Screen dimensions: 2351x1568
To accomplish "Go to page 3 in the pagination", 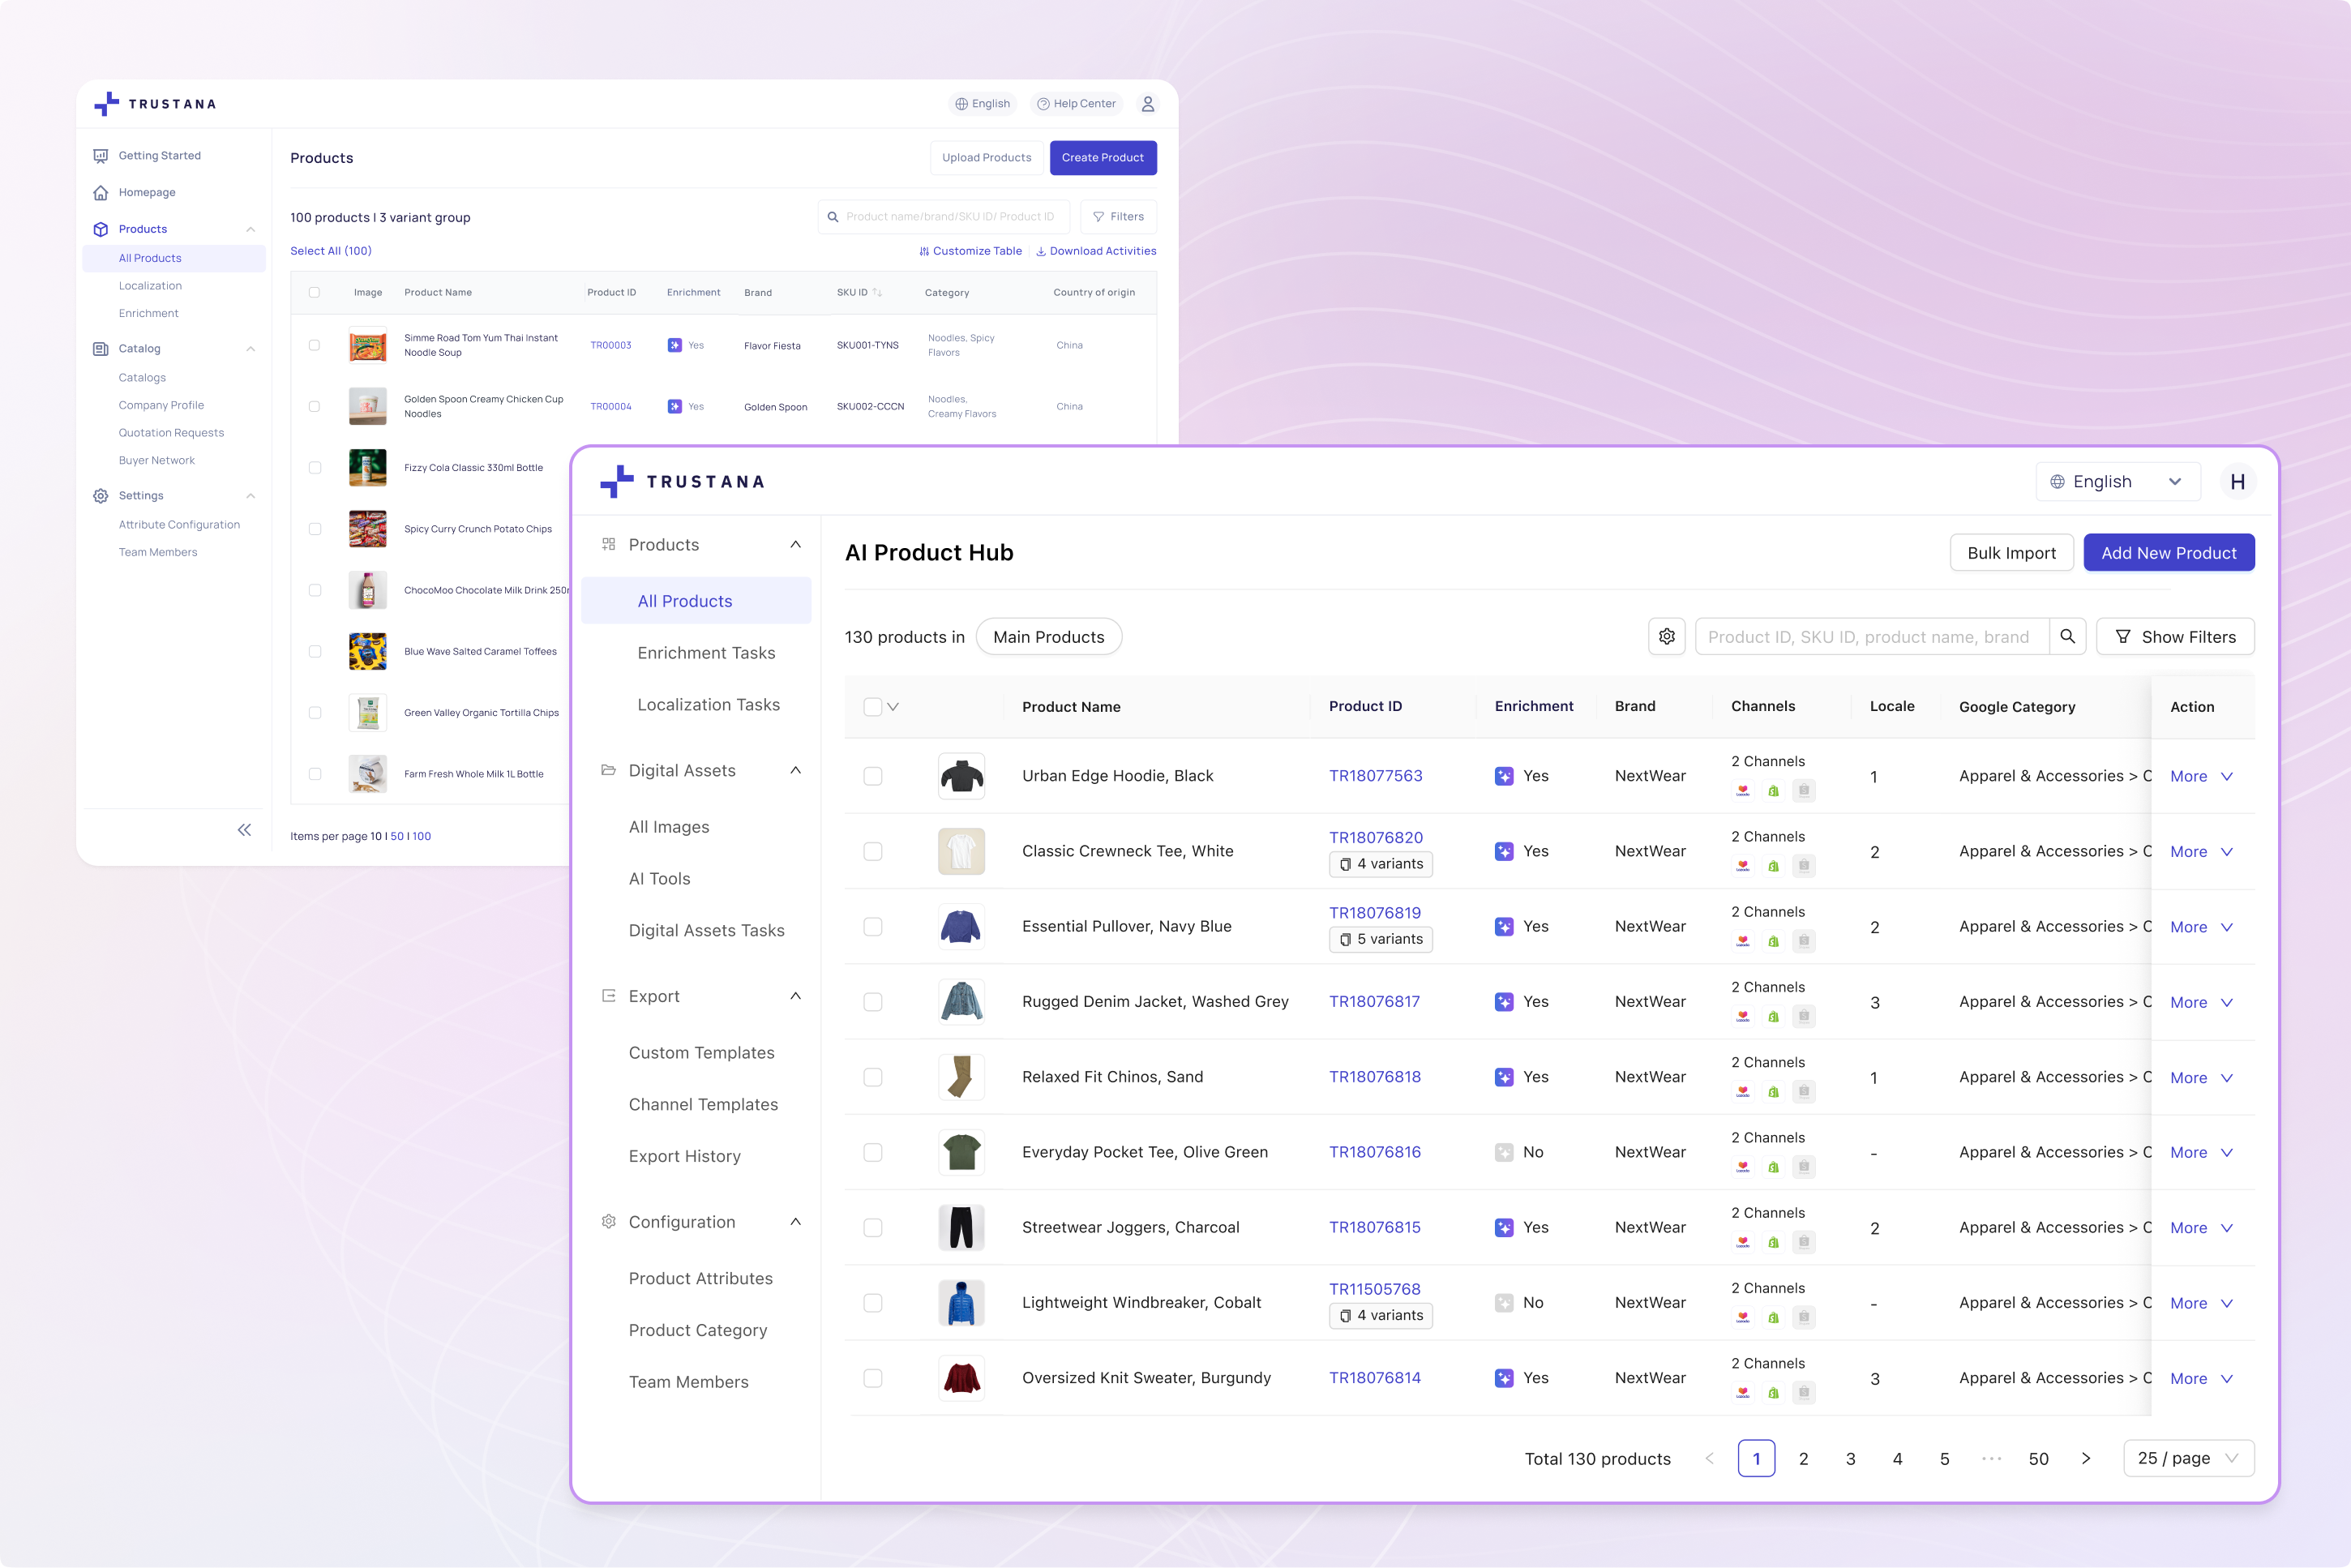I will pos(1850,1459).
